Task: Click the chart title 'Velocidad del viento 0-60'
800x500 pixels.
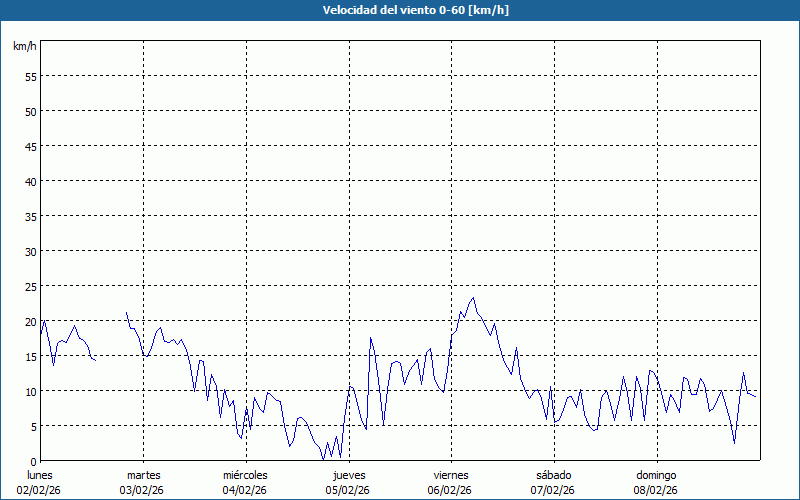Action: [399, 10]
